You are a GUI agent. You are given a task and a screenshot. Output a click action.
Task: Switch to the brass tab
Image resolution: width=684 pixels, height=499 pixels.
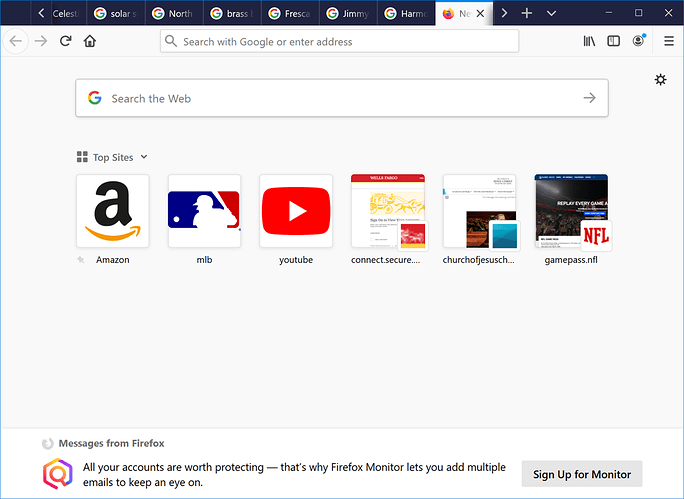[232, 14]
